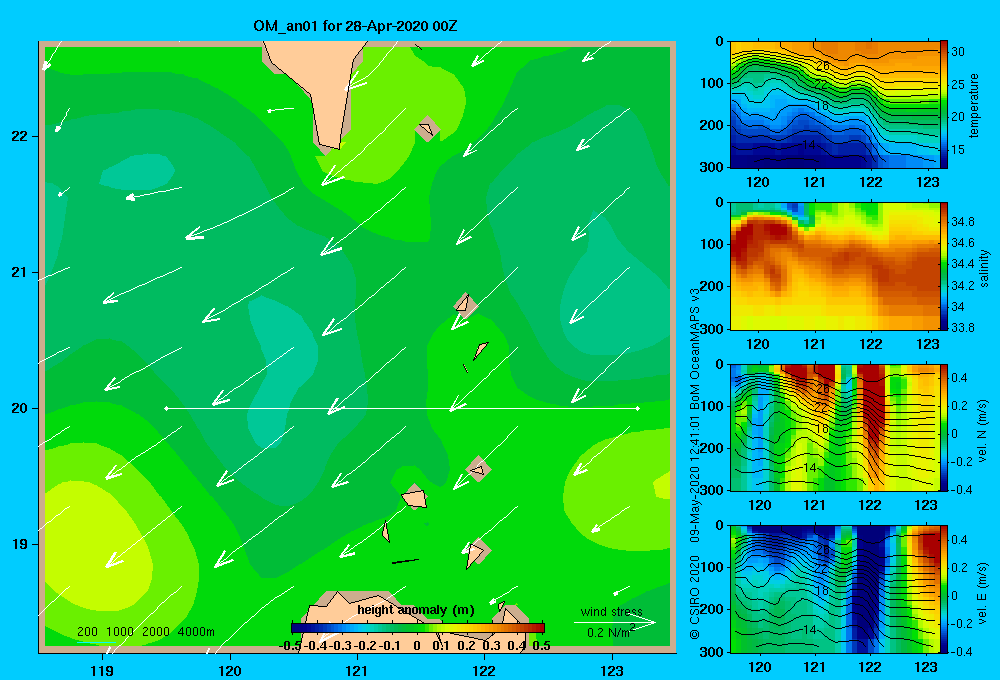Click the "vel. E (m/s)" colorbar label

tap(983, 593)
